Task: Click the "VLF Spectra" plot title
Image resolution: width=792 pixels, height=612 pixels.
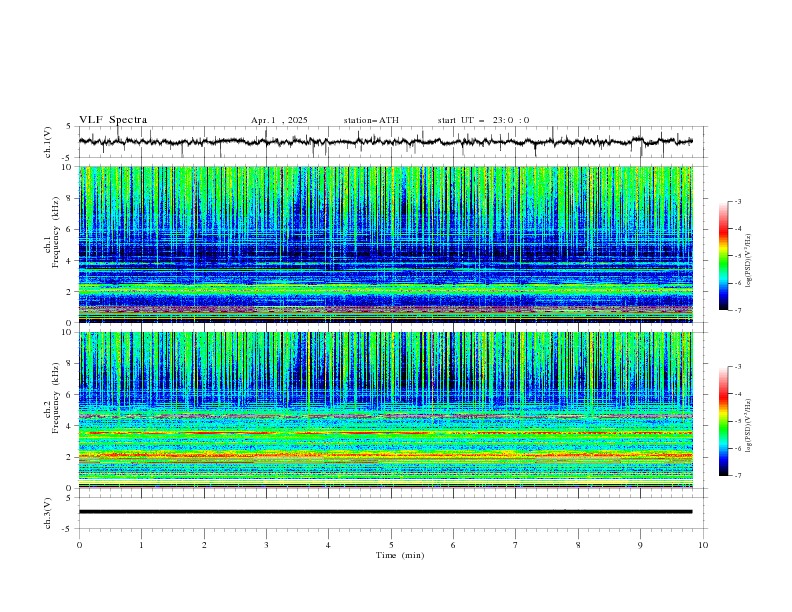Action: (113, 120)
